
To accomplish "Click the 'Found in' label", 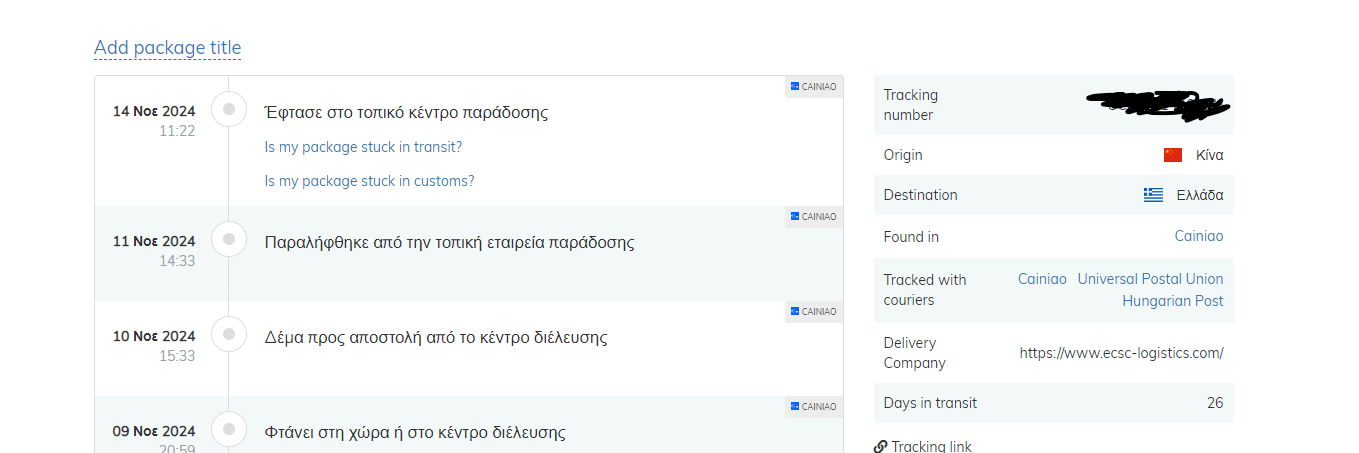I will 911,237.
